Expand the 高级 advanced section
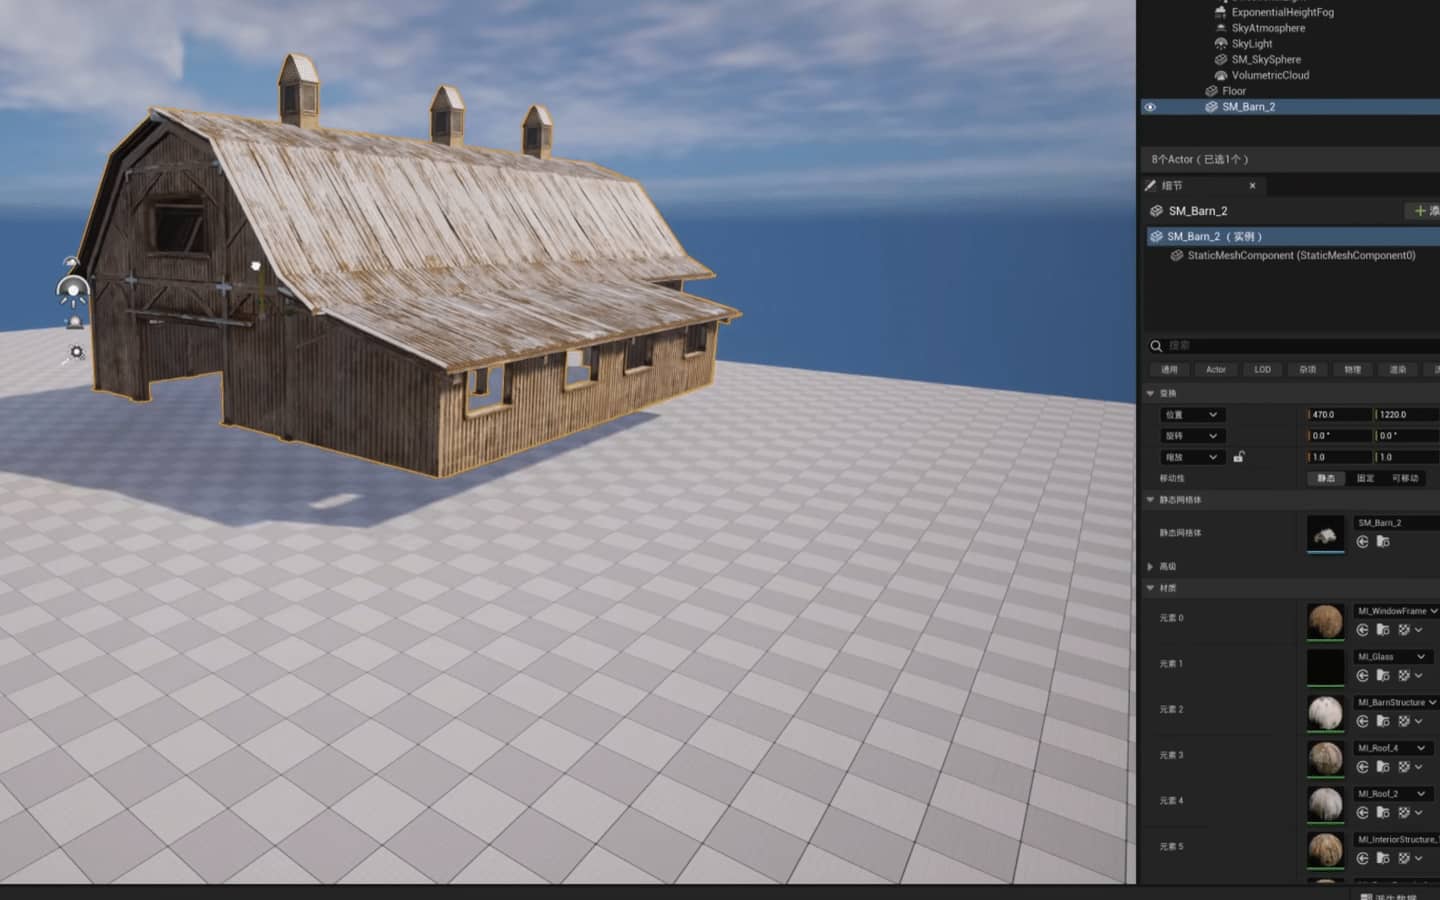The height and width of the screenshot is (900, 1440). 1150,566
